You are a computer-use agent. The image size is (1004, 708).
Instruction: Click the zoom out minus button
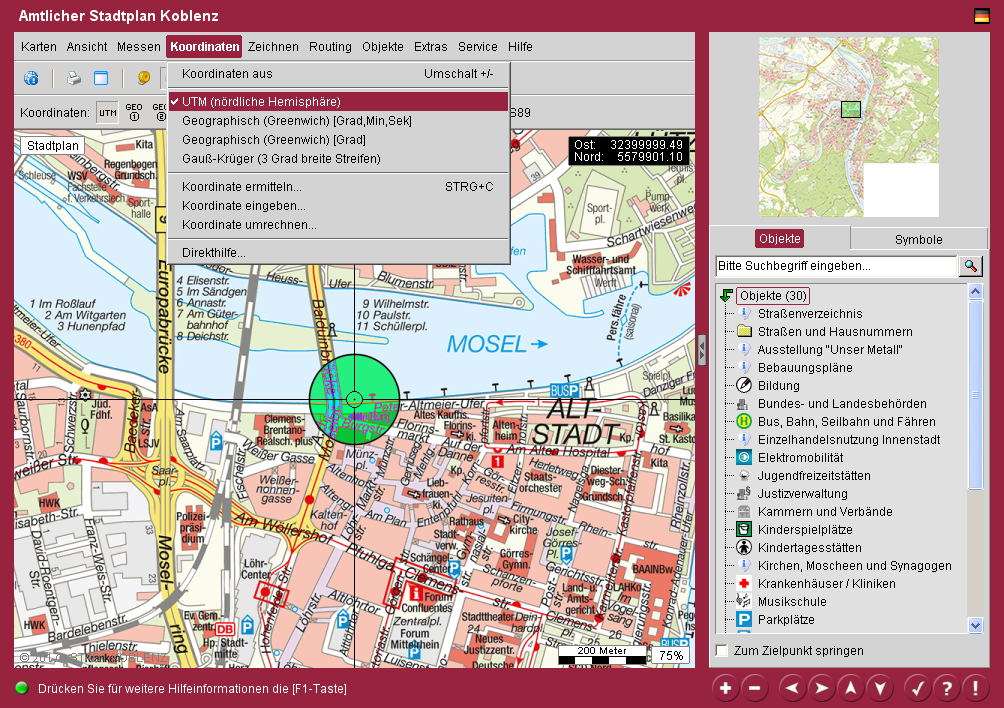pyautogui.click(x=755, y=688)
